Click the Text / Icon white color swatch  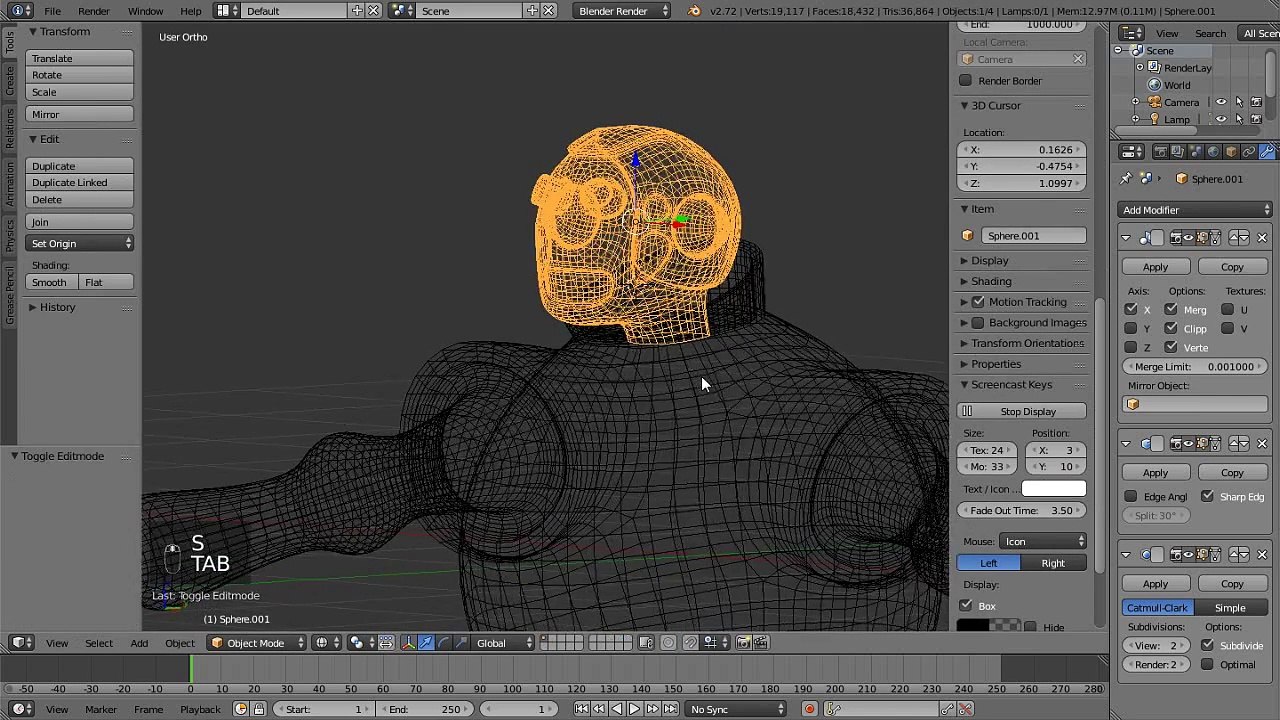click(x=1054, y=489)
